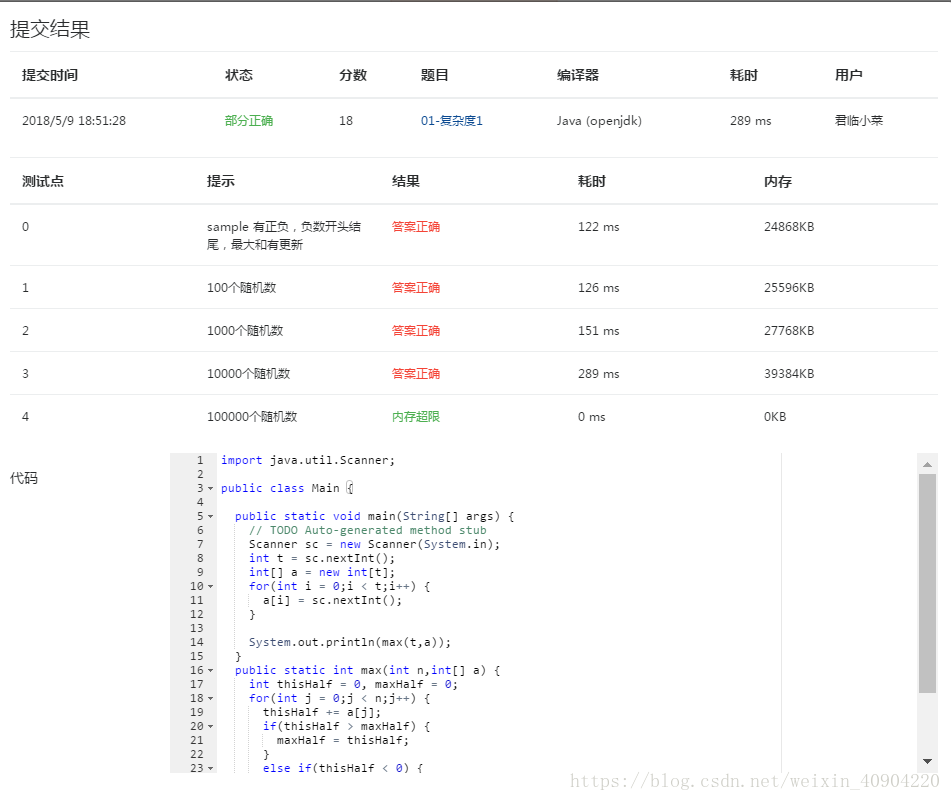
Task: Click the code editor scroll down arrow
Action: 927,761
